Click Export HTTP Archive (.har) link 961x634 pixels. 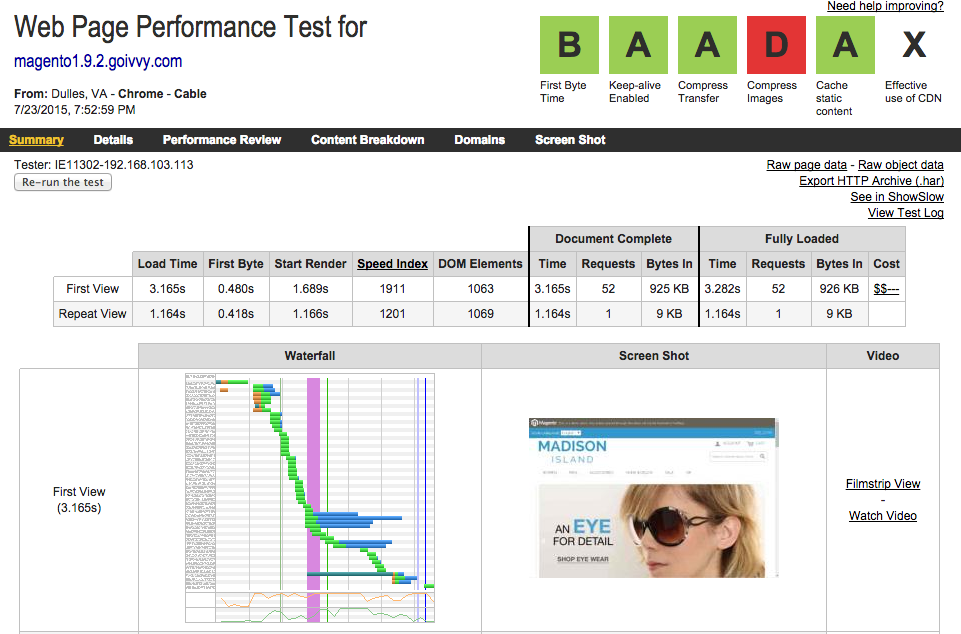(x=871, y=181)
